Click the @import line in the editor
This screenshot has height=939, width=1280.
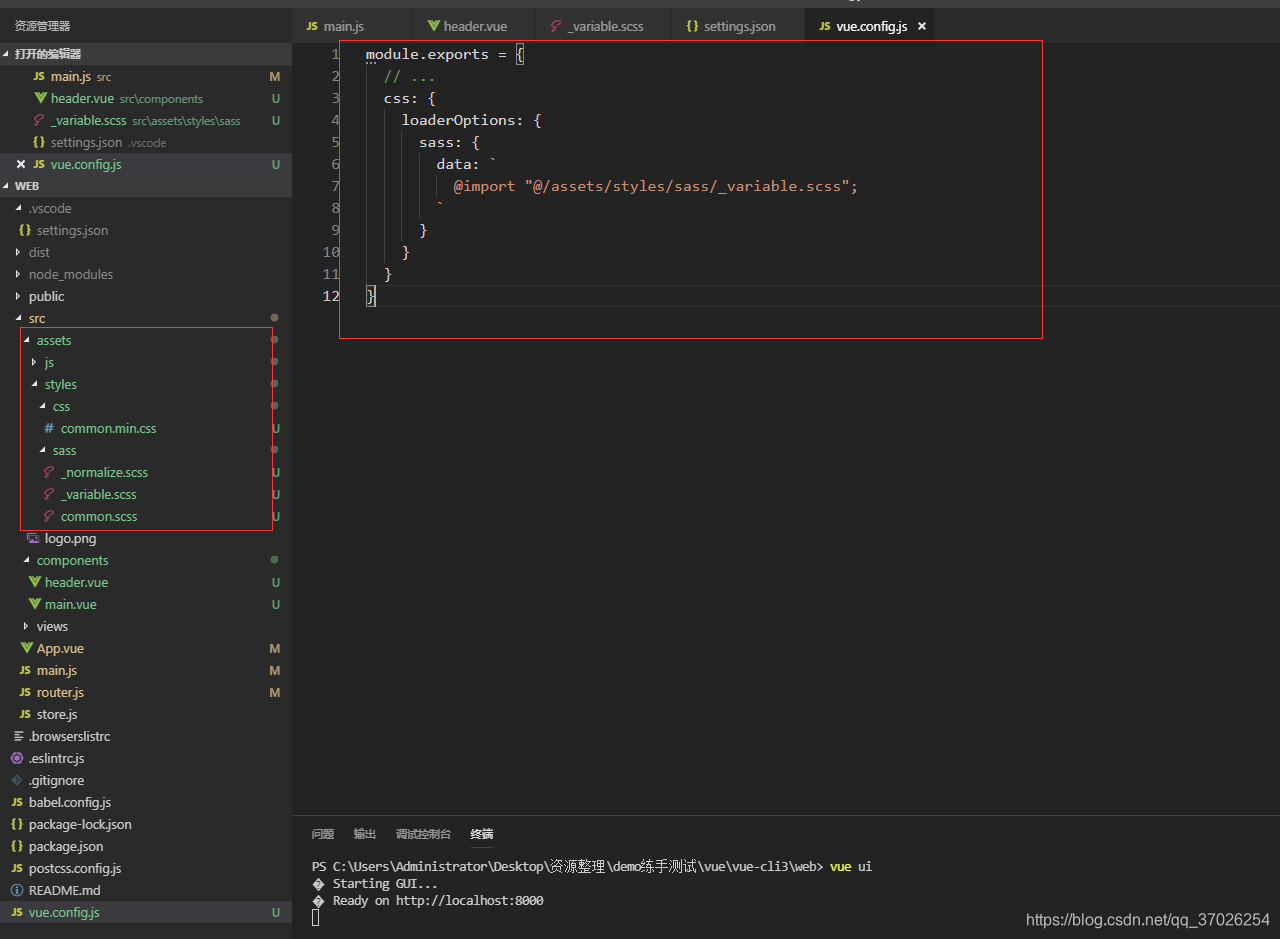pyautogui.click(x=656, y=186)
